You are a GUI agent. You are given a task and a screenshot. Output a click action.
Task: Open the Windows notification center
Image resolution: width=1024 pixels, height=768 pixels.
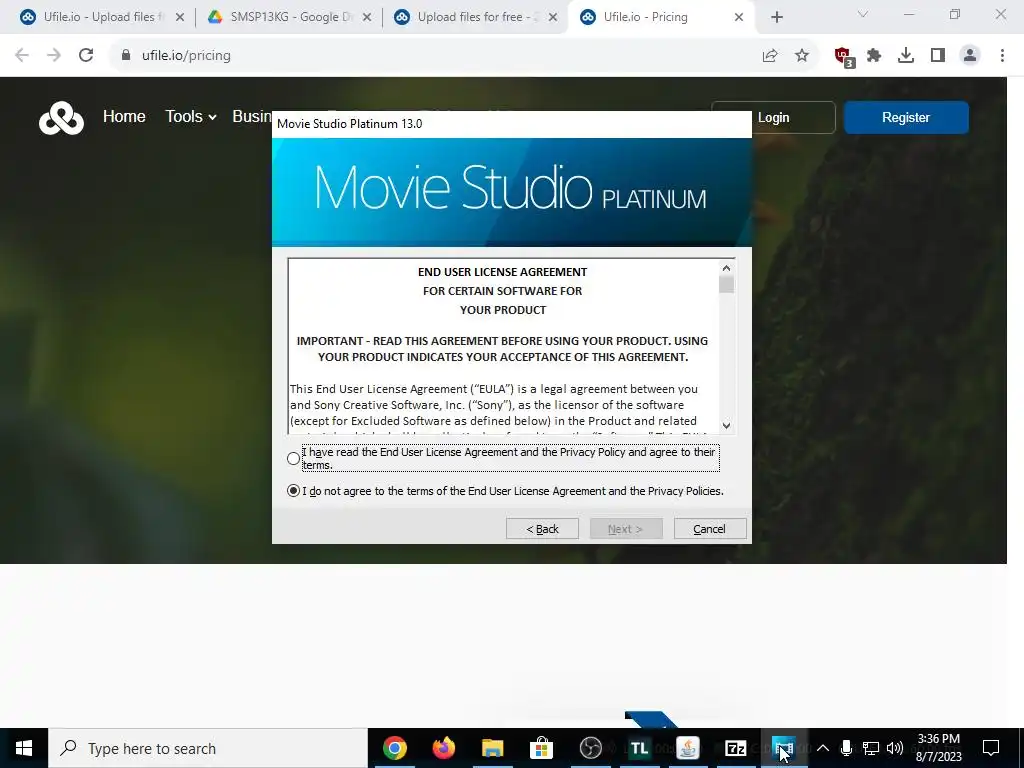point(991,748)
